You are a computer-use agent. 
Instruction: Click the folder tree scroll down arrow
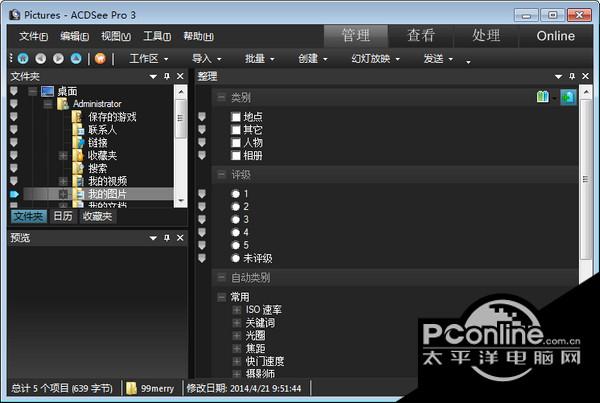[x=181, y=201]
